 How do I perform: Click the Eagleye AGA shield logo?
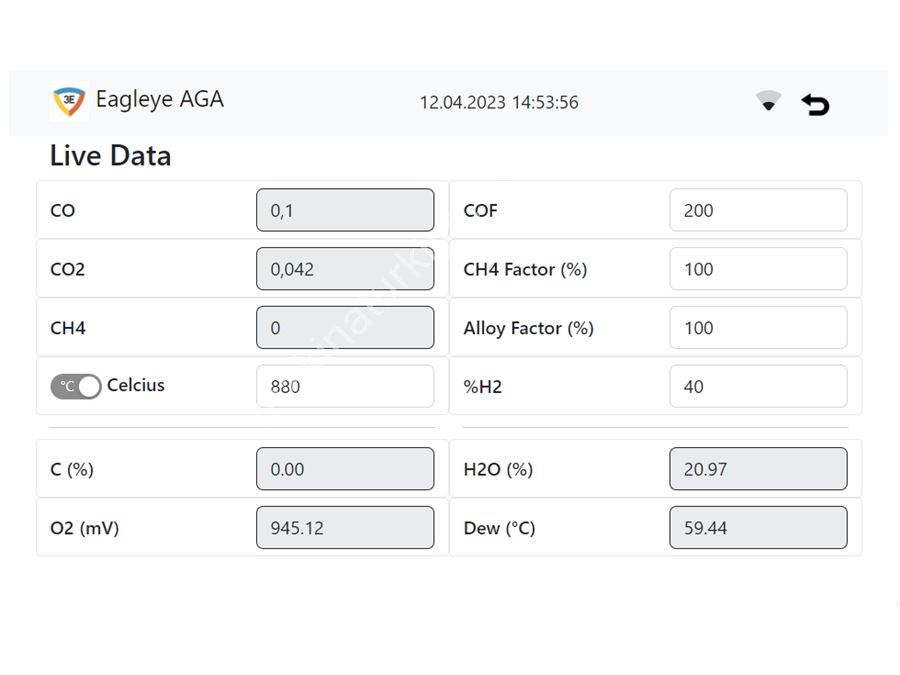tap(69, 101)
